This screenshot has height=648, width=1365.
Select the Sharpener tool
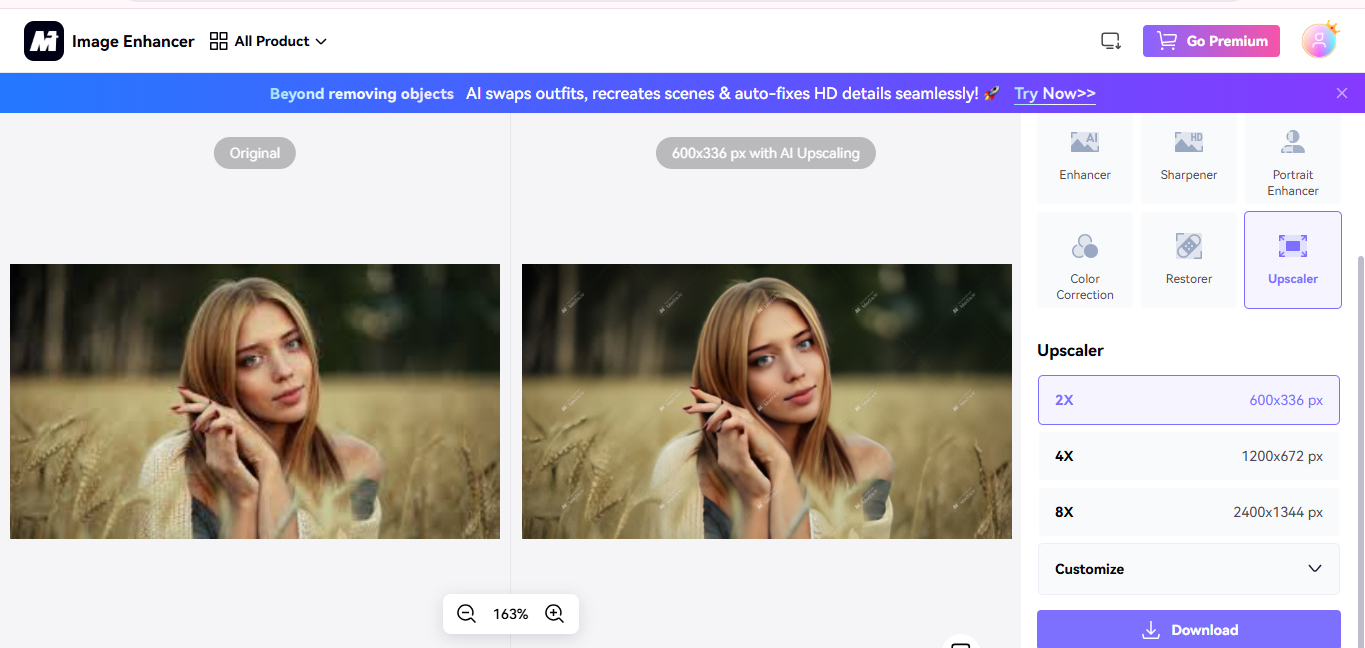(1188, 160)
